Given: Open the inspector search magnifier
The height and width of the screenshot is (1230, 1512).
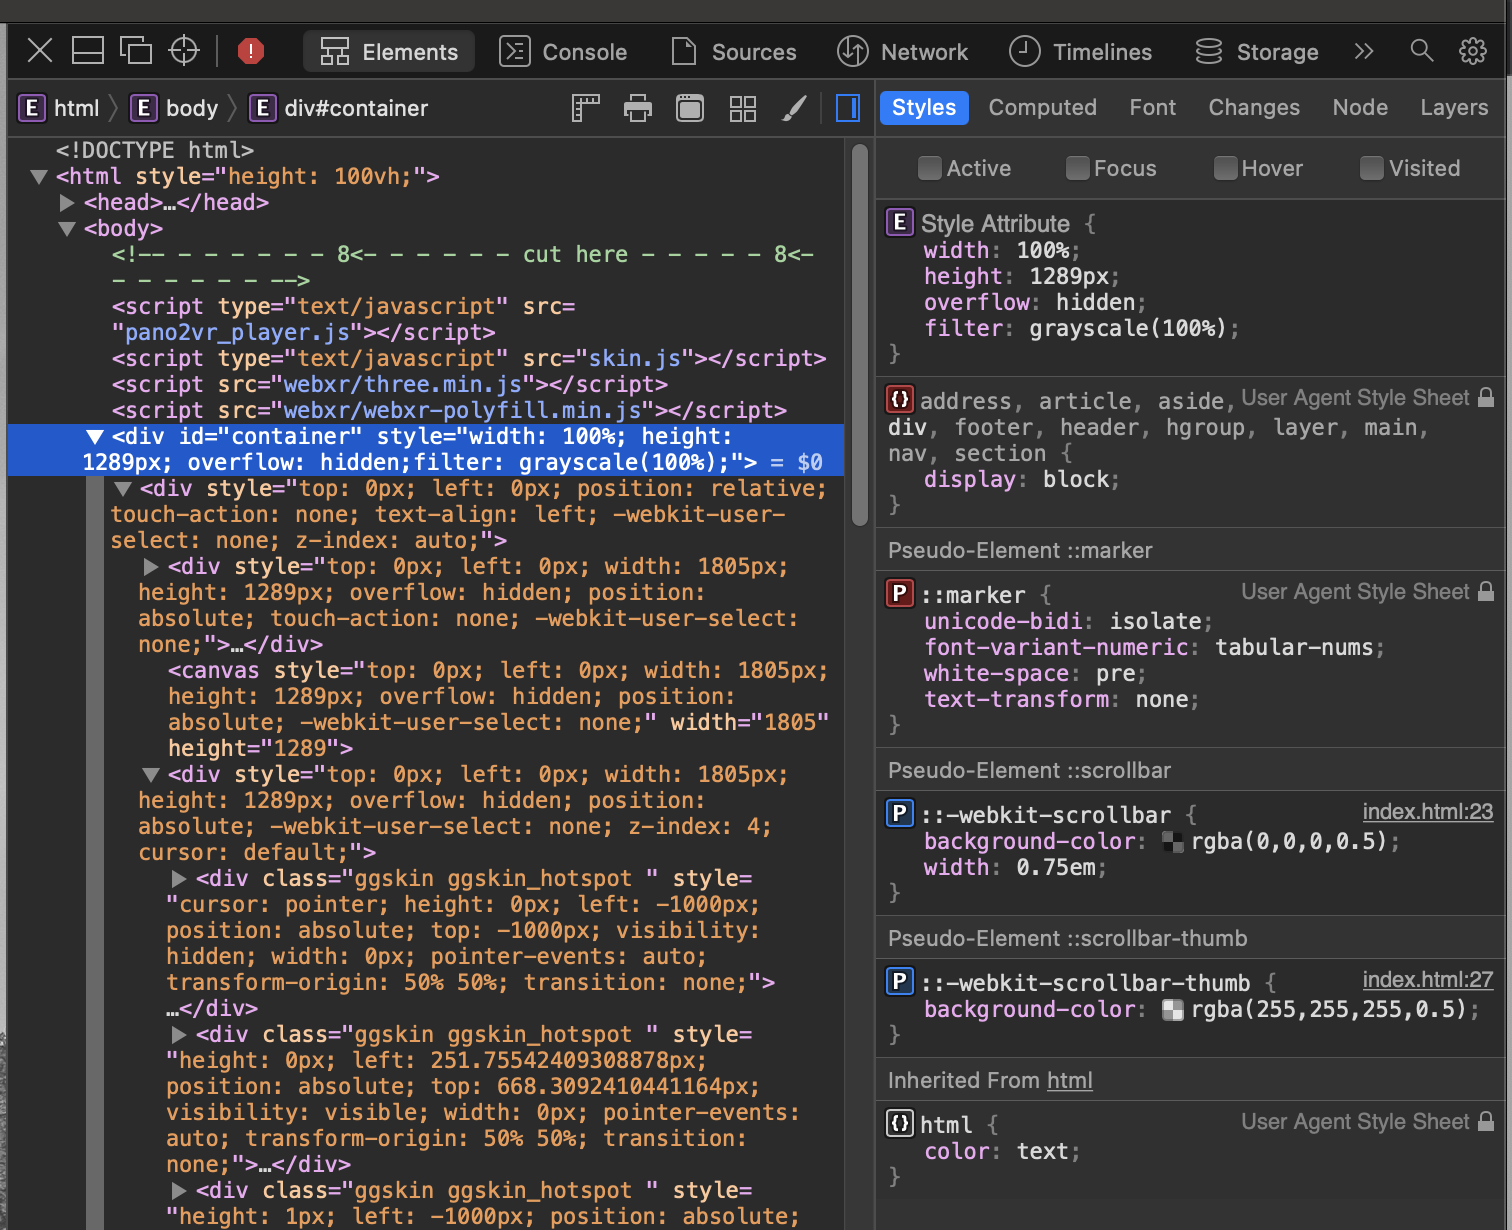Looking at the screenshot, I should click(1421, 51).
